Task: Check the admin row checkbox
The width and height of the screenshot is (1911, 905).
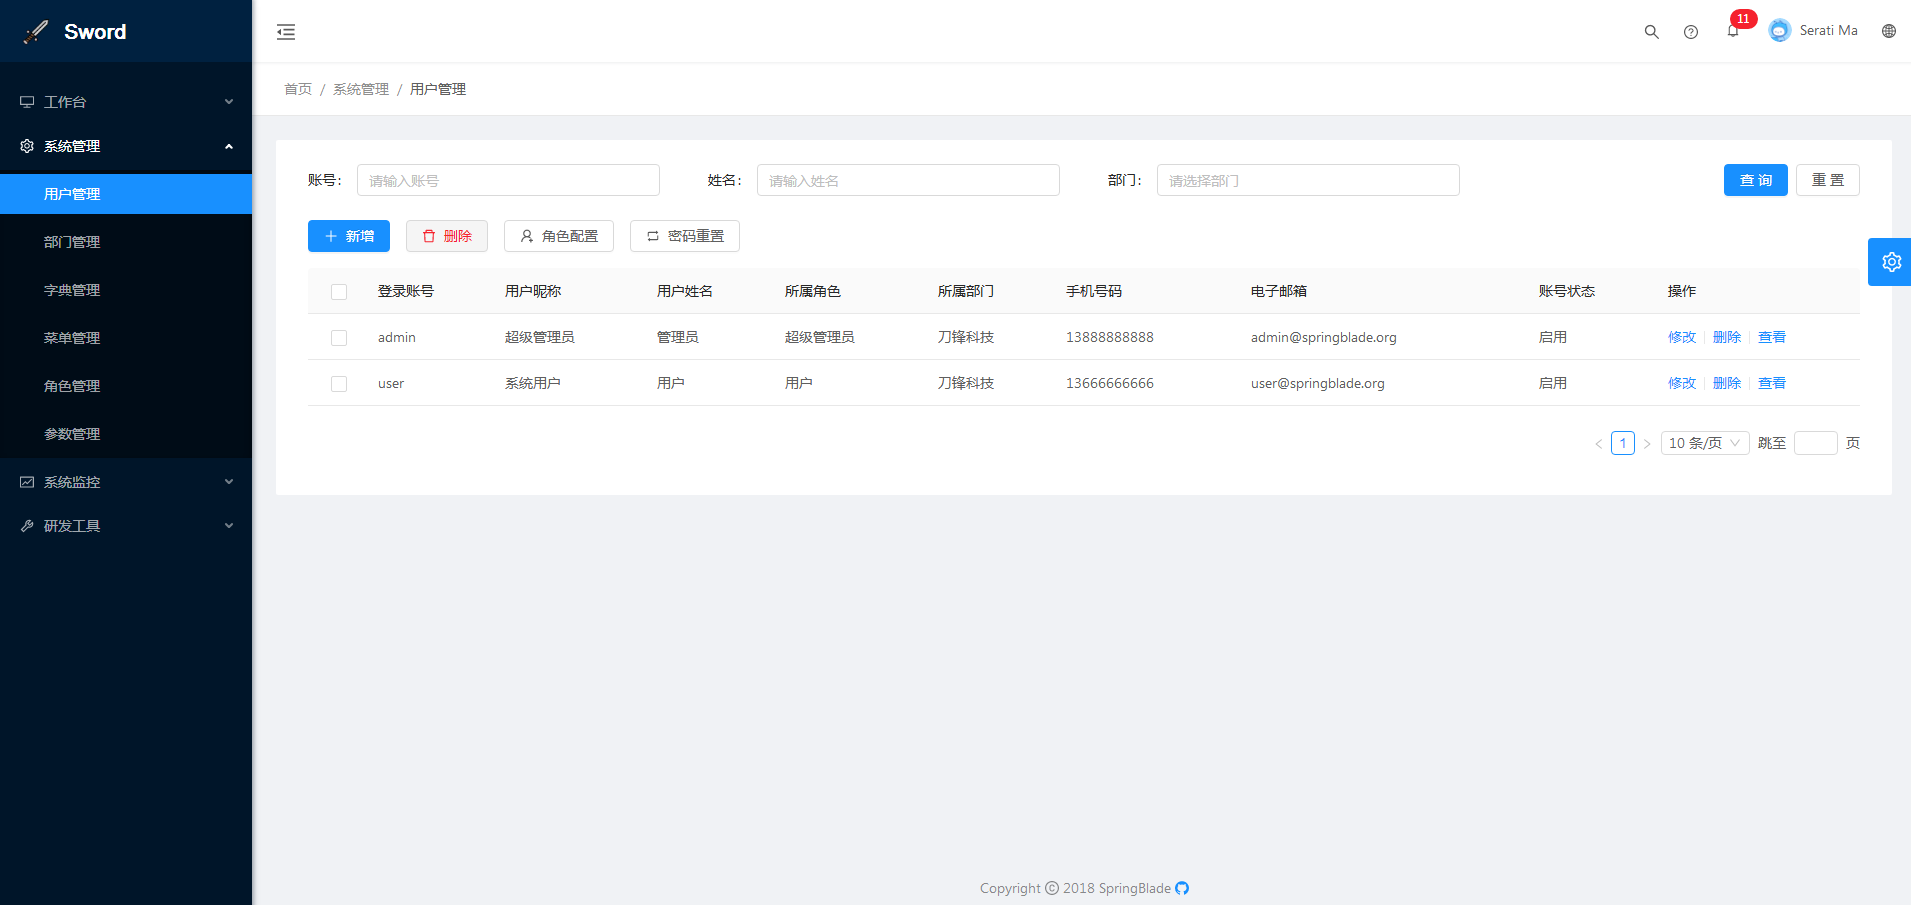Action: (339, 338)
